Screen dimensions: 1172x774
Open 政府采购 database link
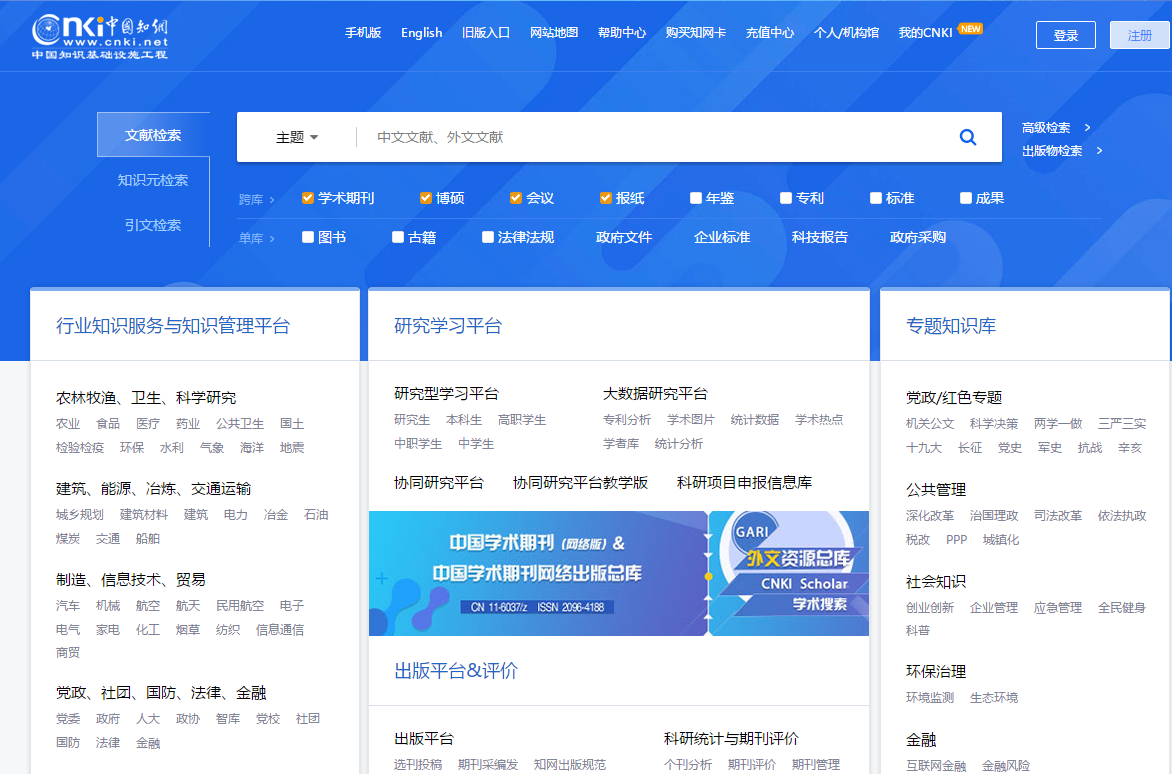pyautogui.click(x=918, y=237)
